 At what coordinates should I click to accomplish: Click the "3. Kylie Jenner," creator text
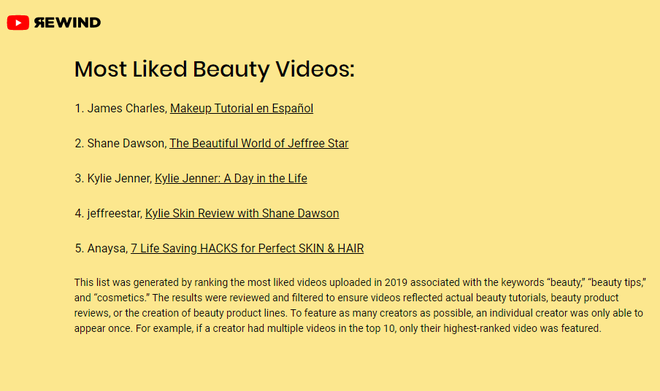pyautogui.click(x=113, y=178)
